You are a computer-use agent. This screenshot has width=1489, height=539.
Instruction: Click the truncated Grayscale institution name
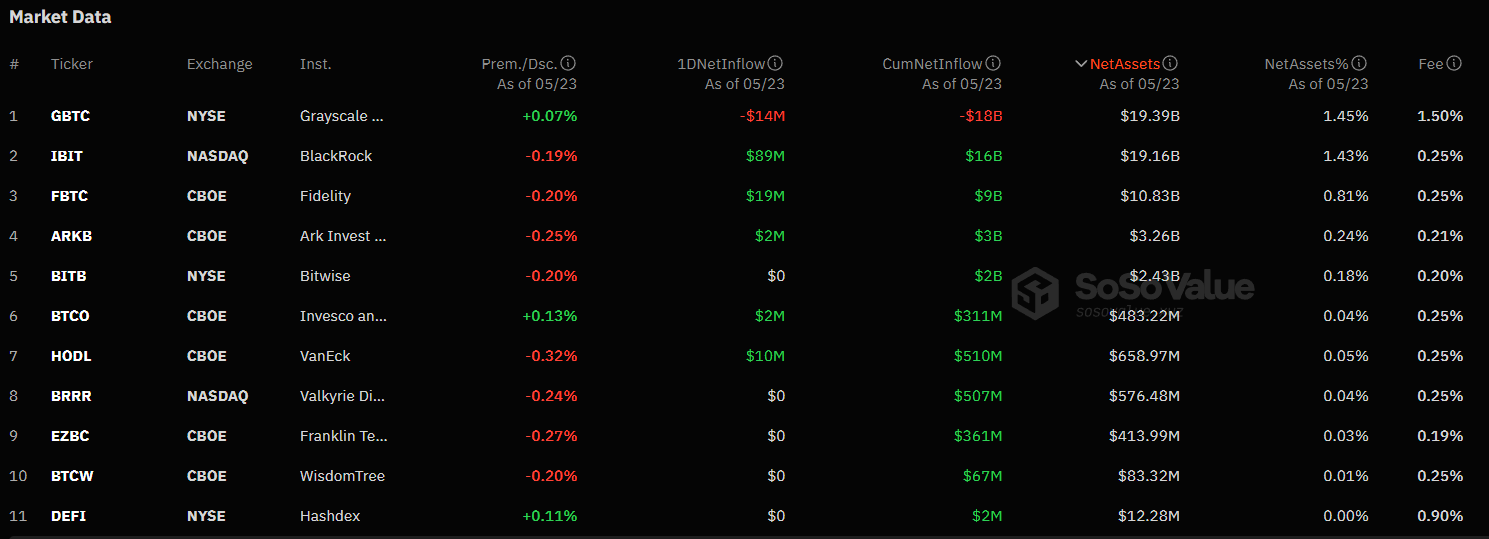coord(342,116)
